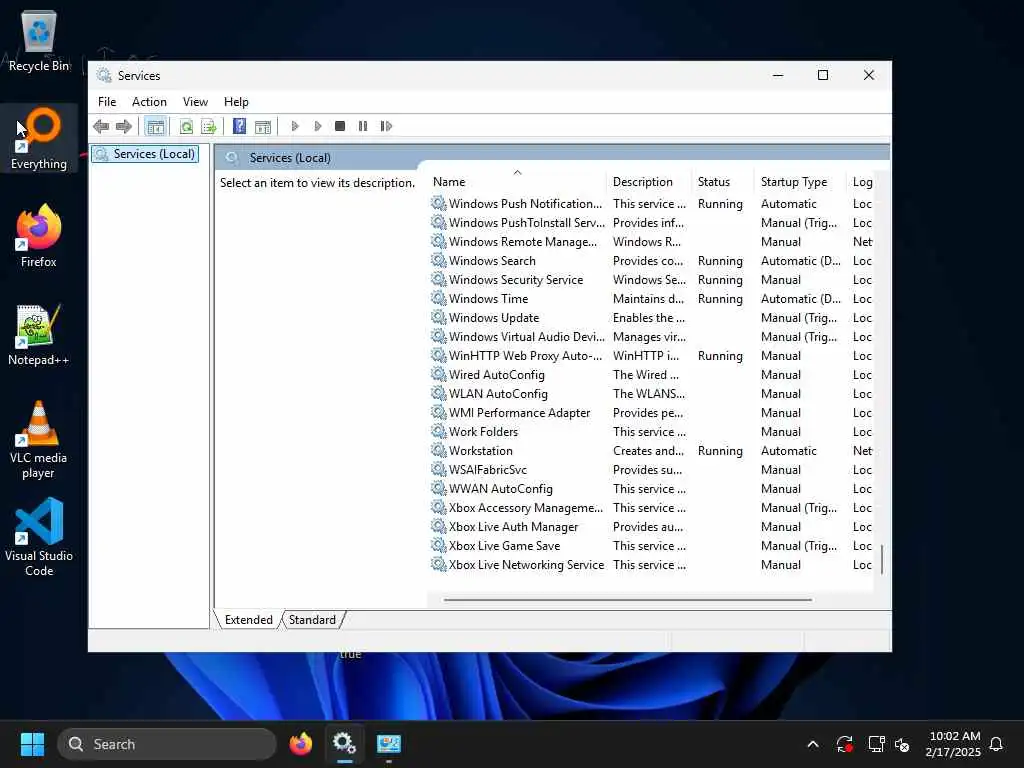Viewport: 1024px width, 768px height.
Task: Click the Services window title icon
Action: (x=104, y=75)
